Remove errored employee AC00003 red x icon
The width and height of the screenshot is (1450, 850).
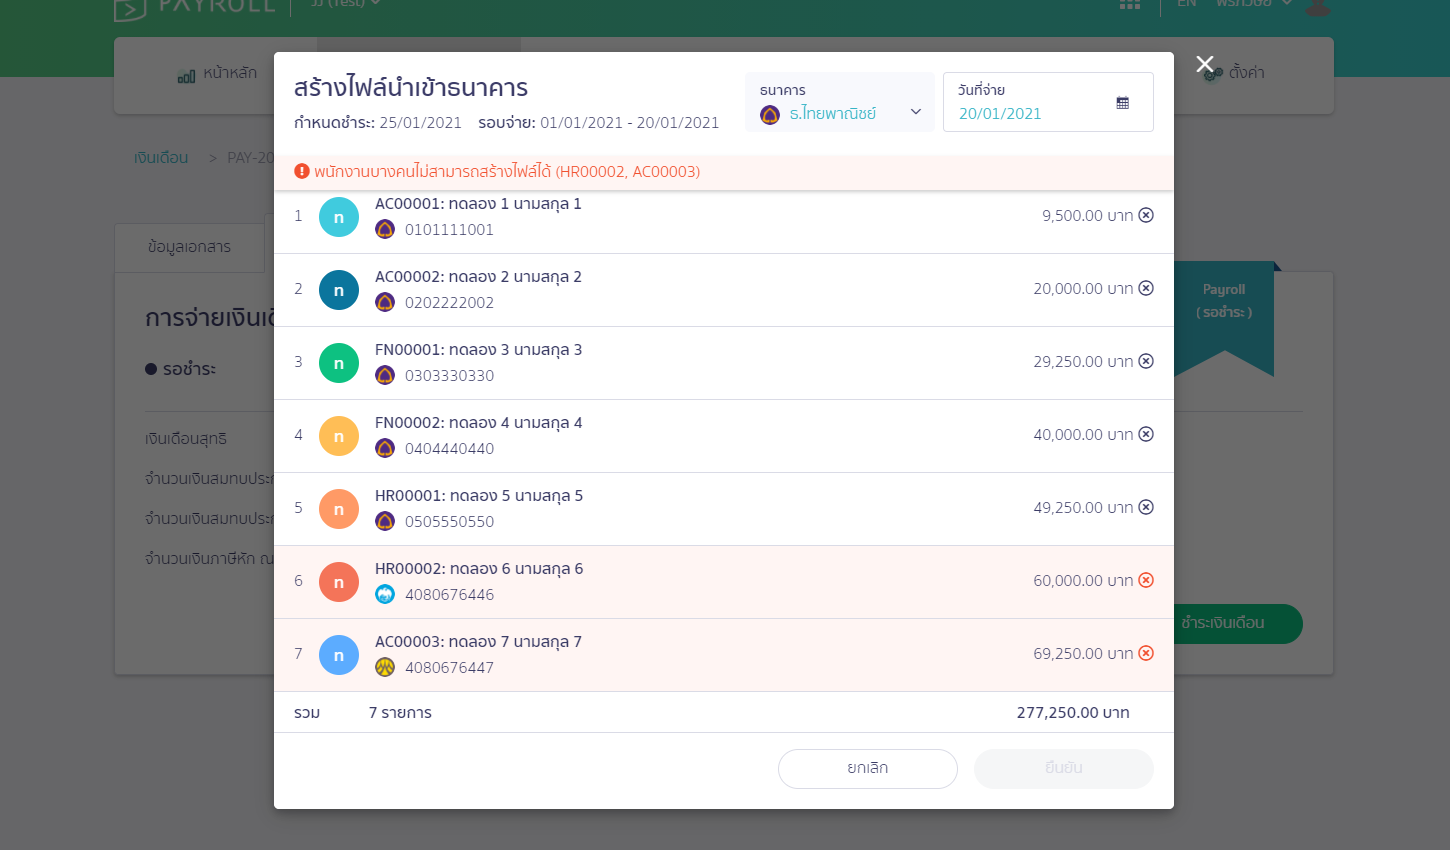tap(1146, 653)
